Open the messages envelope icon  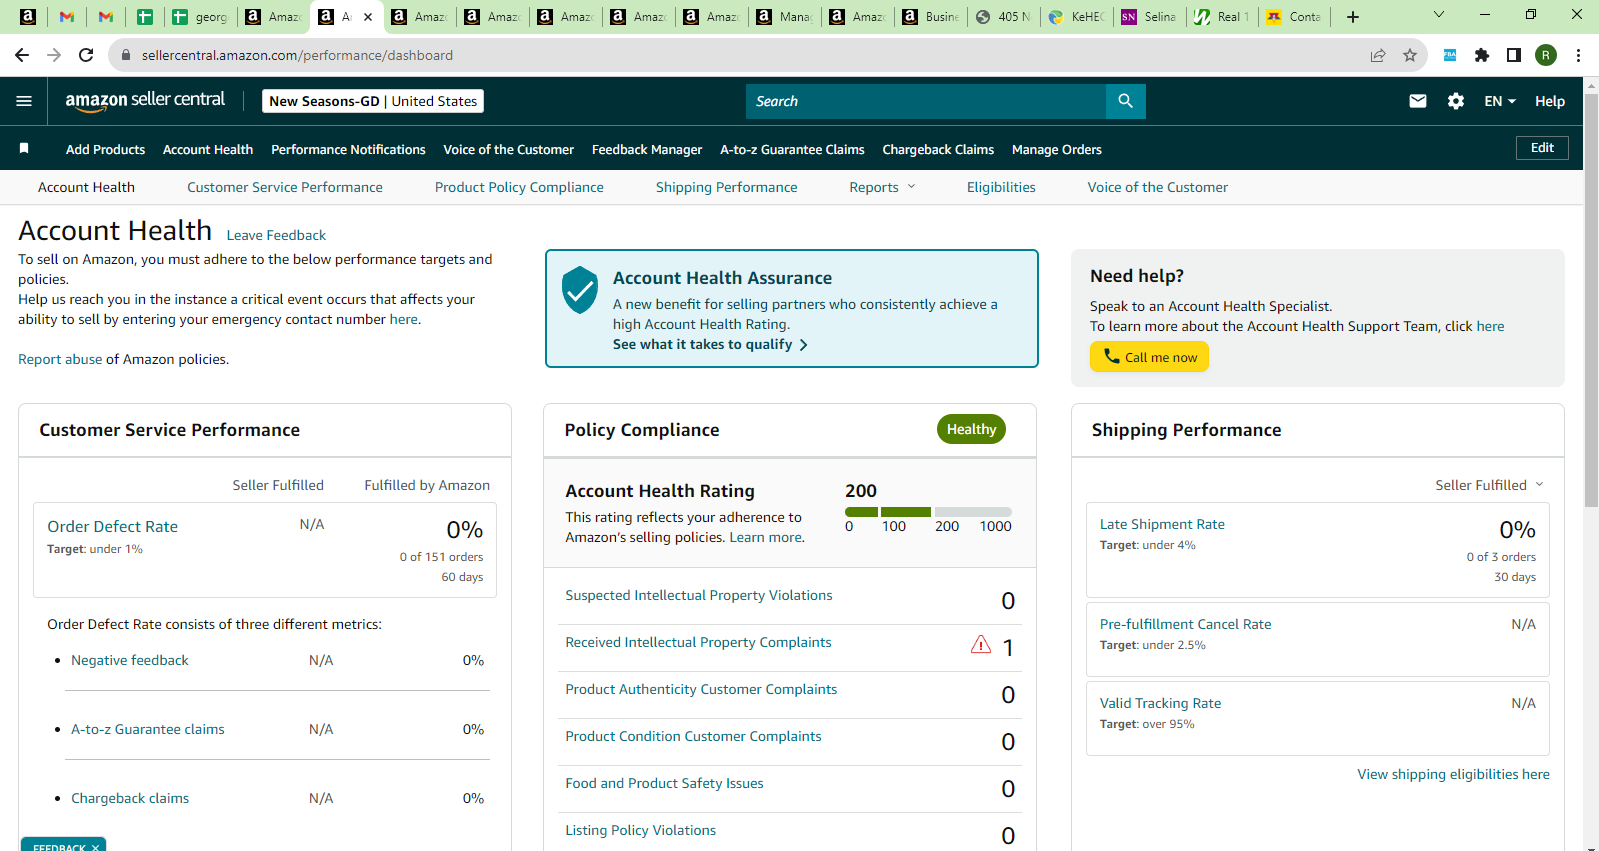click(x=1418, y=101)
